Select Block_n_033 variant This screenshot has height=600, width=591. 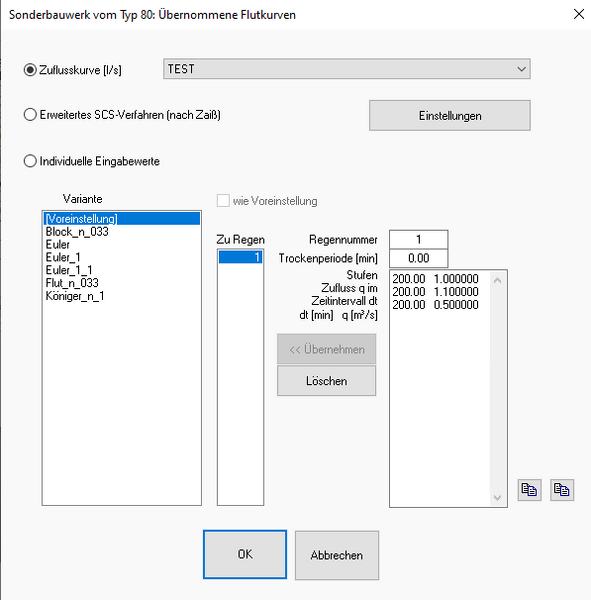tap(122, 232)
